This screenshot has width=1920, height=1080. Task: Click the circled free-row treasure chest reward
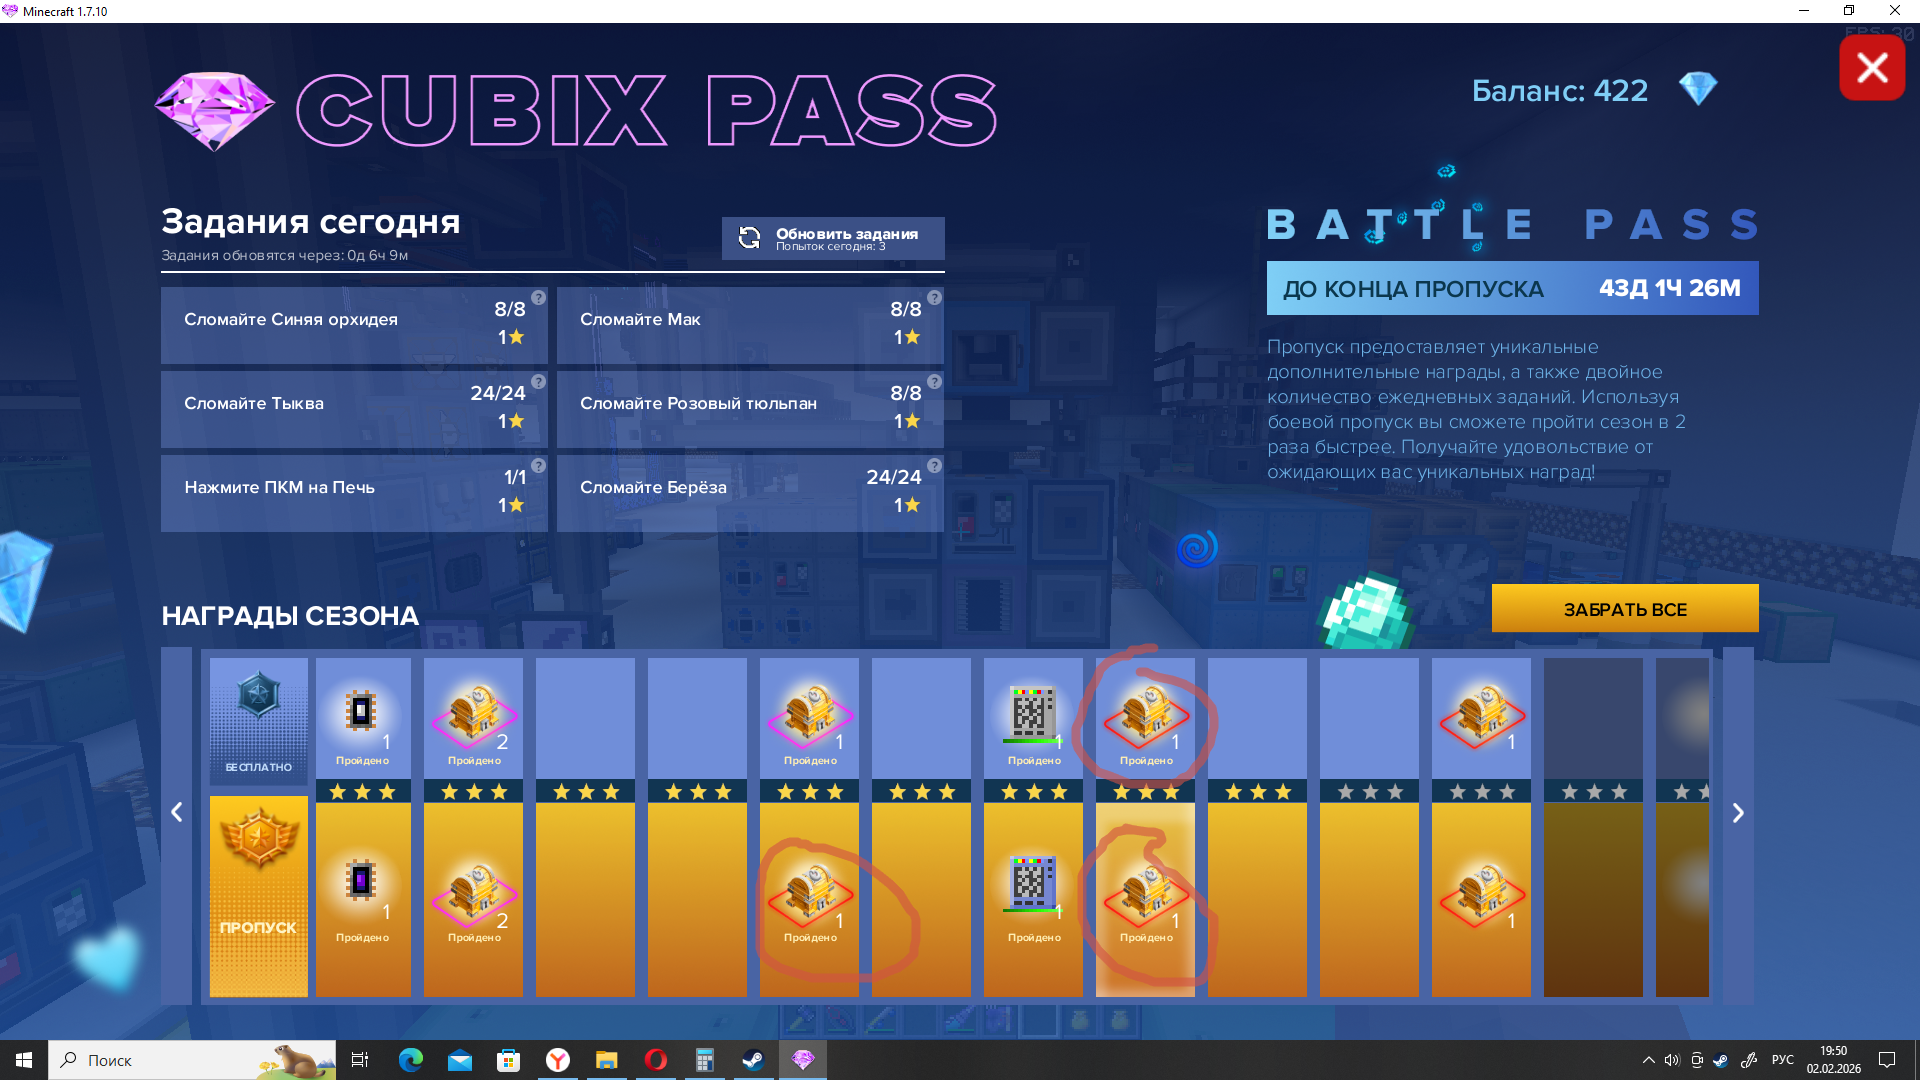pyautogui.click(x=1145, y=714)
